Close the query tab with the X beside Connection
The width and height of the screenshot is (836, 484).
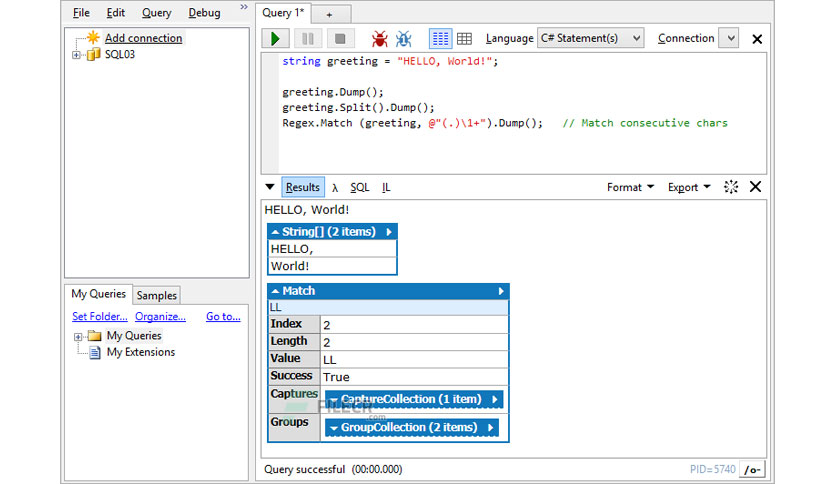757,39
